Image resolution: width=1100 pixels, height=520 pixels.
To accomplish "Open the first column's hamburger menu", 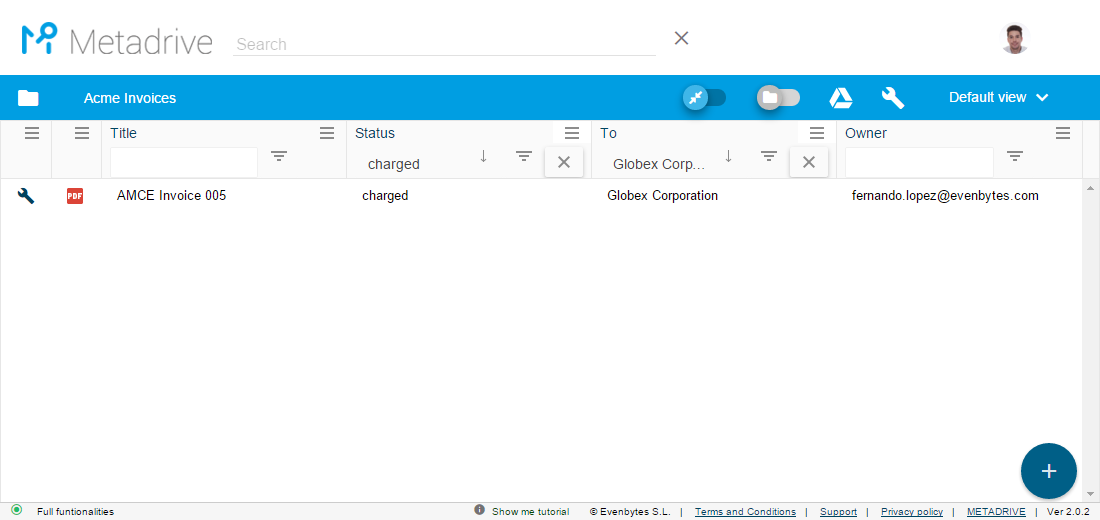I will [32, 133].
